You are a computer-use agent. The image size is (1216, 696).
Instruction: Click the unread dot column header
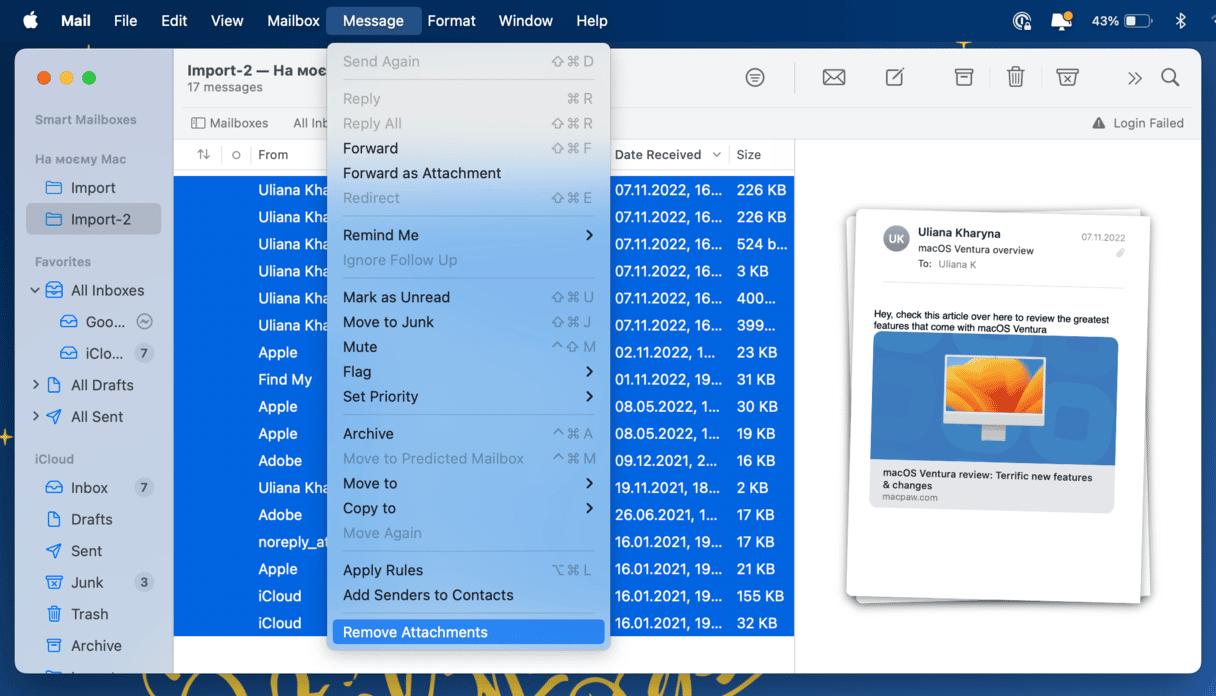point(236,155)
